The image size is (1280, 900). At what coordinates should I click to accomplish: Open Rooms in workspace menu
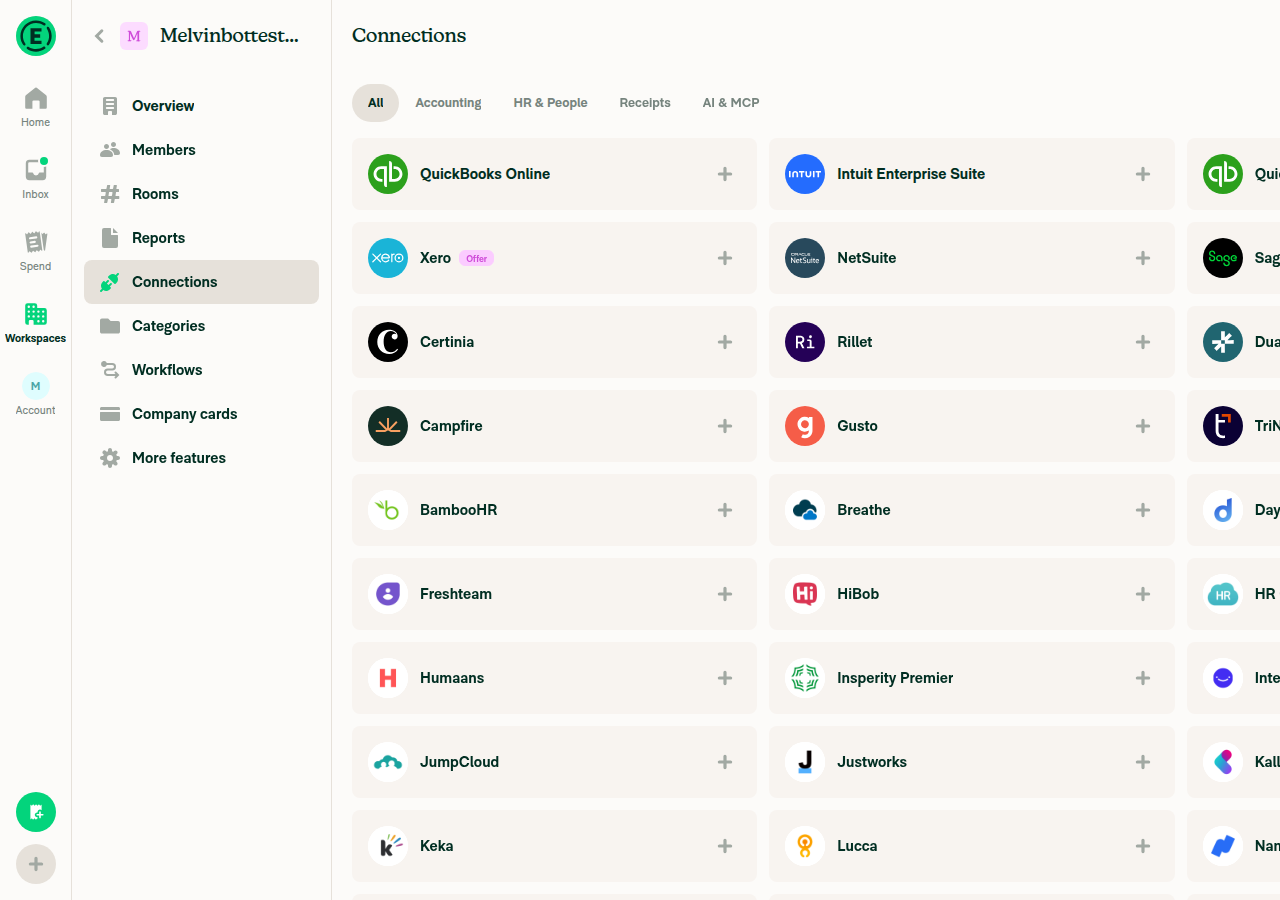[201, 194]
